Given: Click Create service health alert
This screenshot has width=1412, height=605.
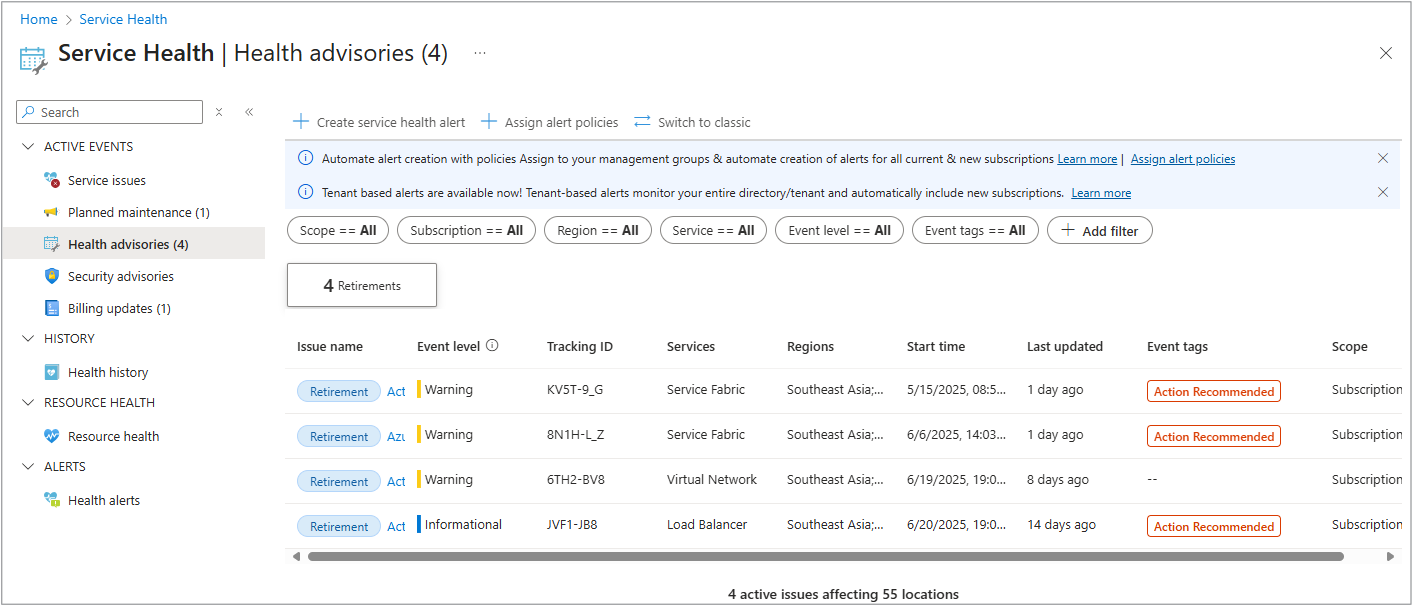Looking at the screenshot, I should pyautogui.click(x=379, y=122).
